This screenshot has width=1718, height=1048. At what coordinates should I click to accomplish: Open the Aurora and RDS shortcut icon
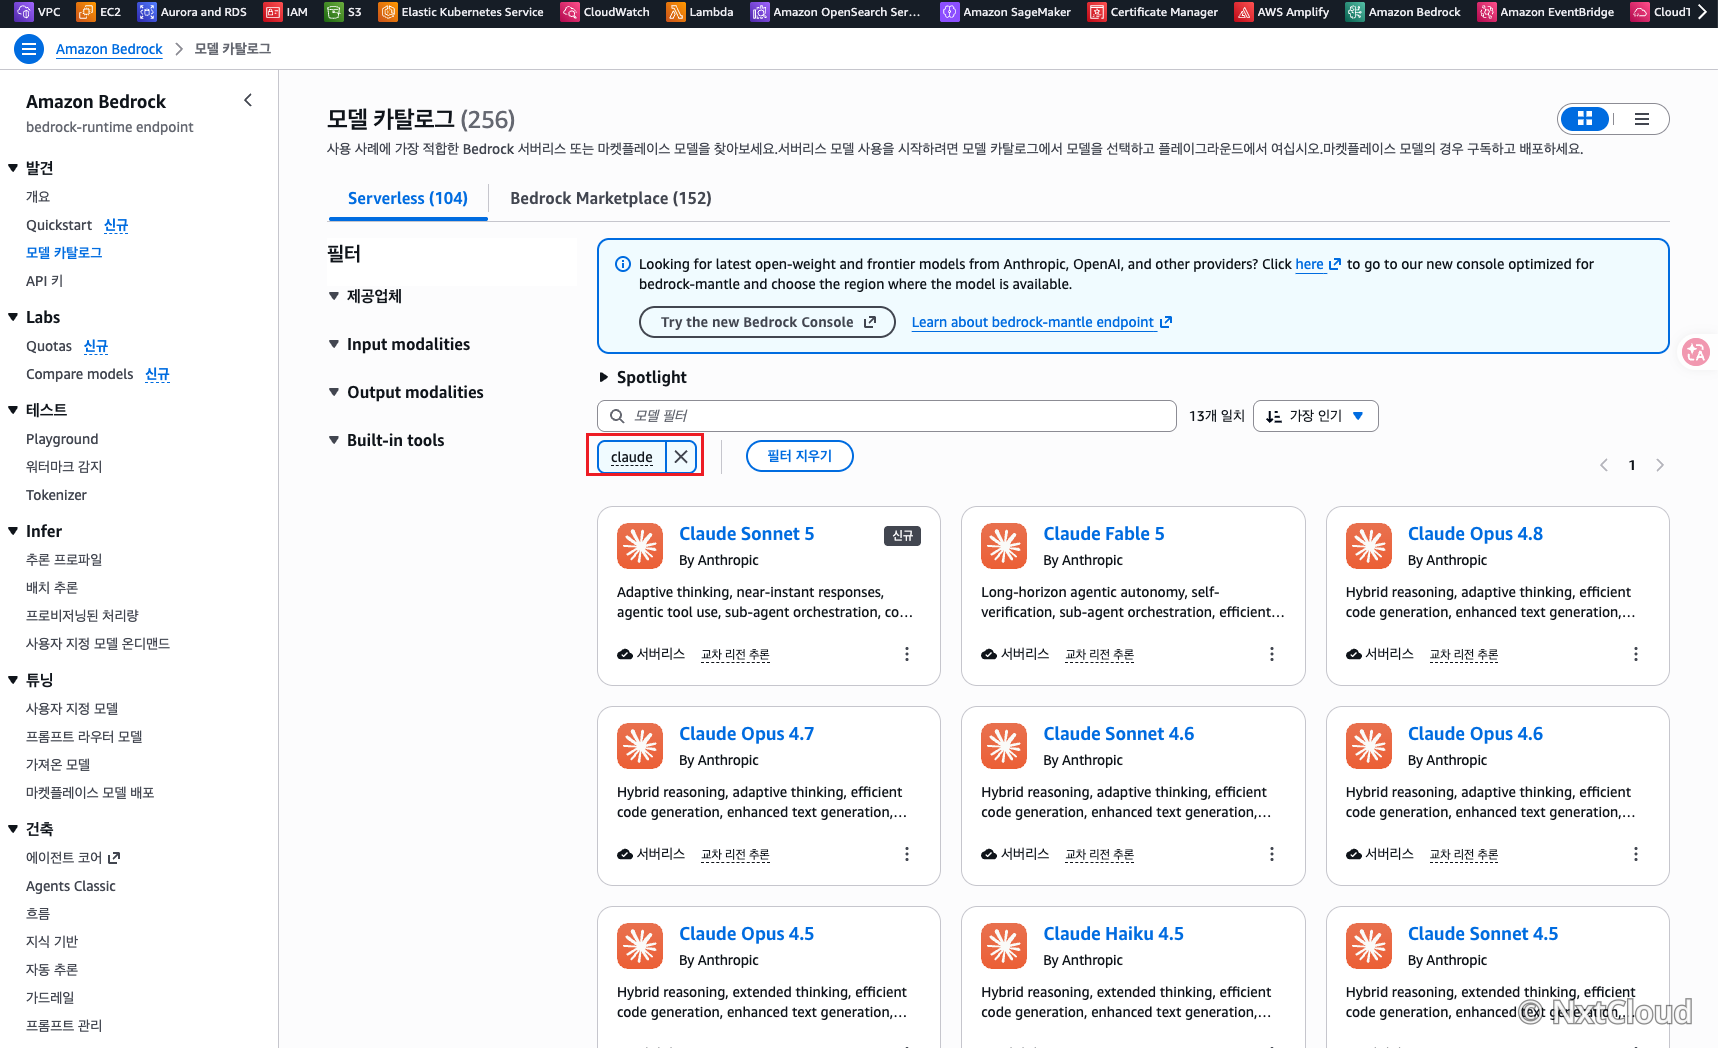[x=147, y=12]
